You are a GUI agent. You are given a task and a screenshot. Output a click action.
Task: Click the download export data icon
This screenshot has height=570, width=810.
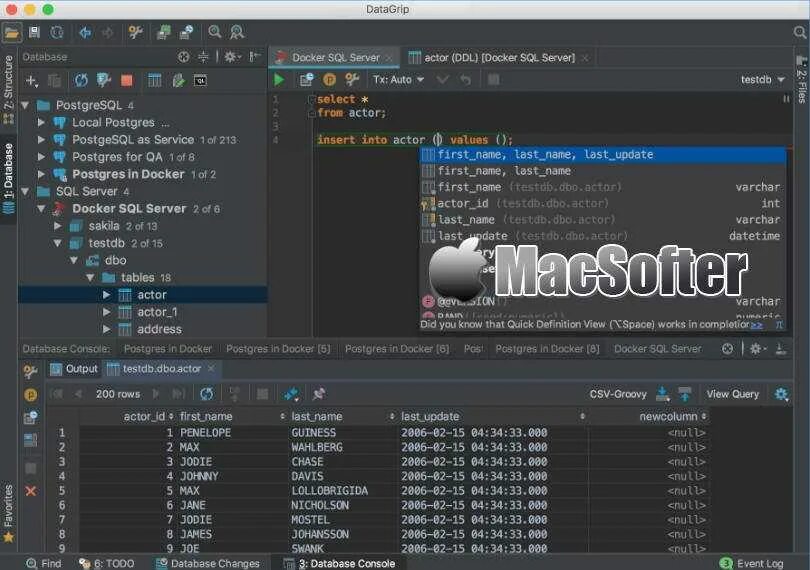pos(662,394)
